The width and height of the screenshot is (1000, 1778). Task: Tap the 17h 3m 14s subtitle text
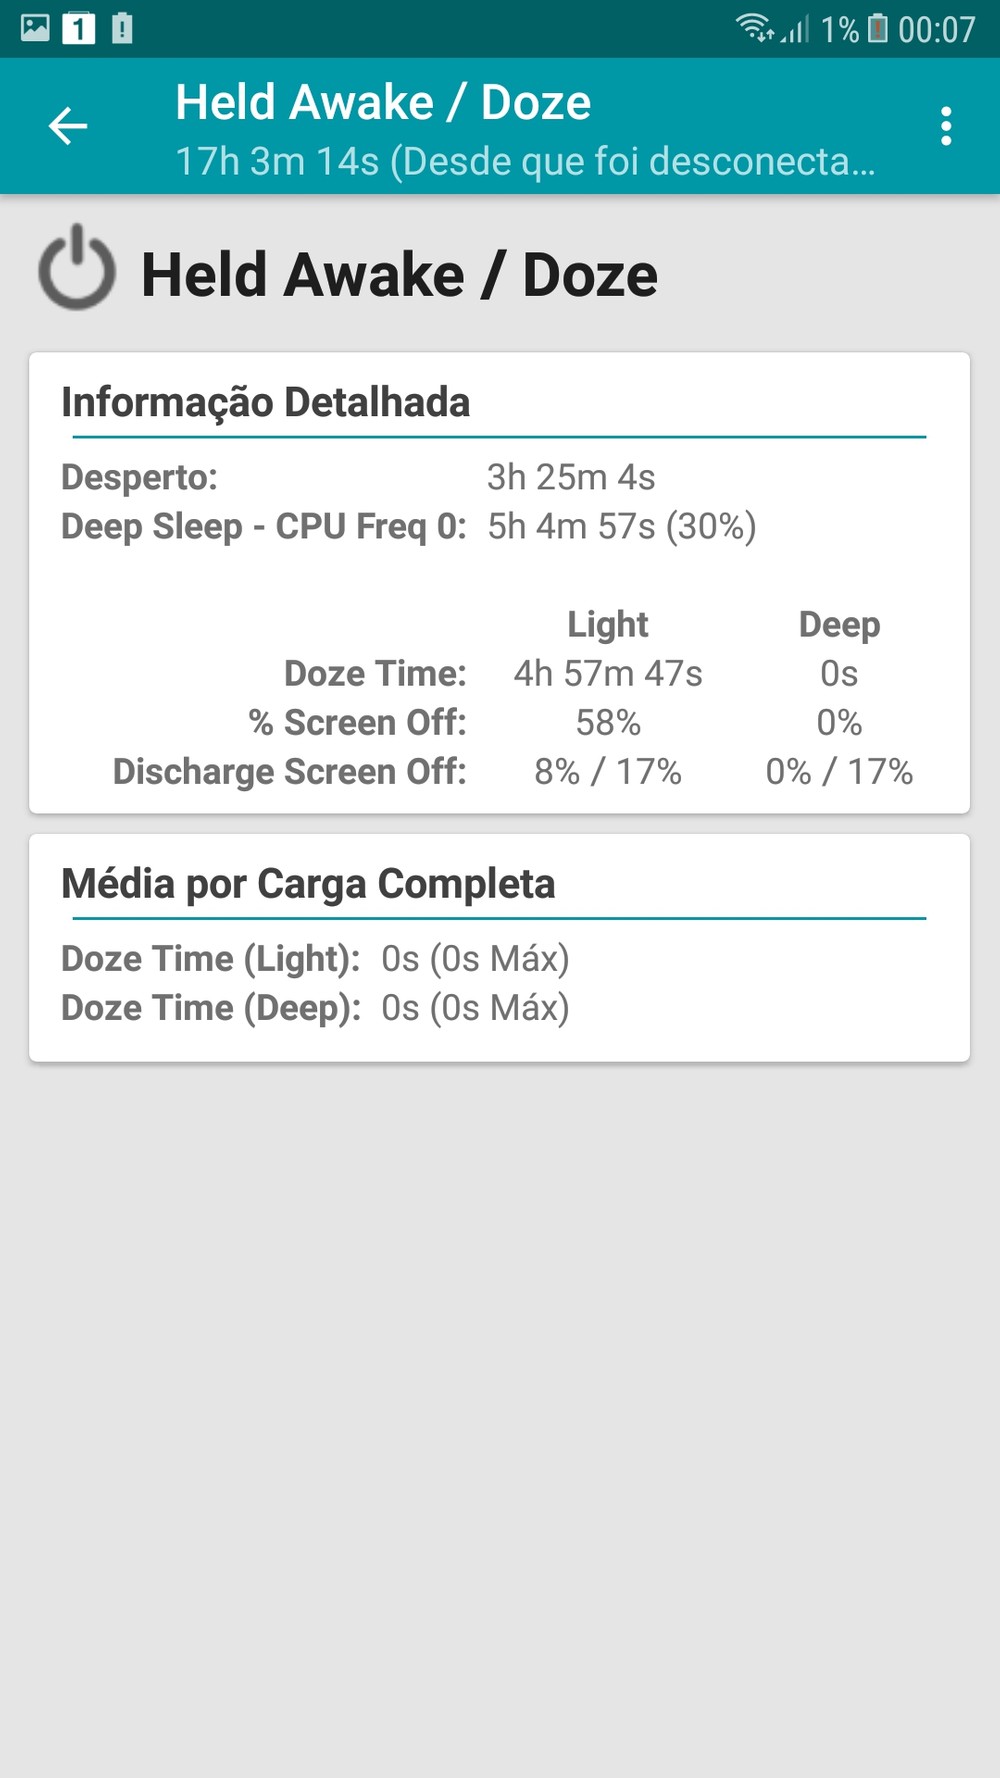(x=525, y=161)
